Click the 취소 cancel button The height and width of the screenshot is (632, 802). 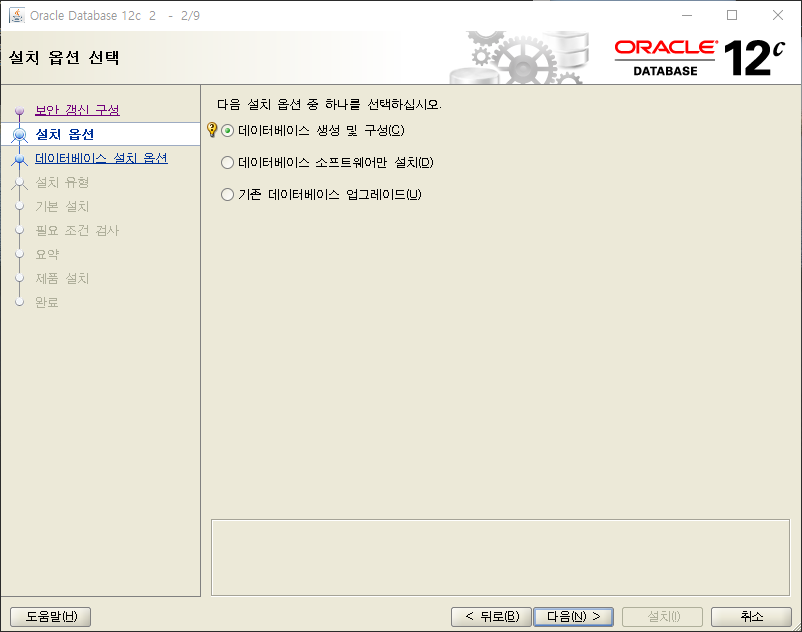[751, 617]
